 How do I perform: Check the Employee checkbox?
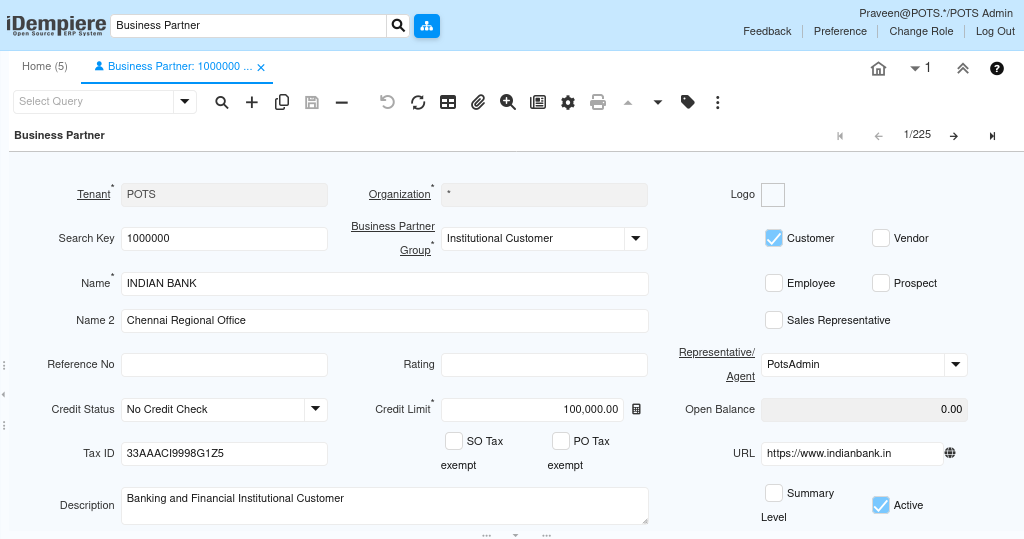pos(774,283)
